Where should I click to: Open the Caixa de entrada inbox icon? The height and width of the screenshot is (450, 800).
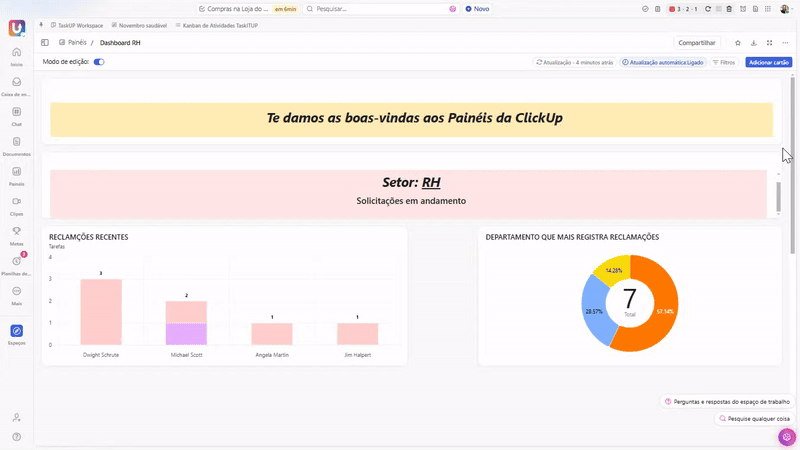pyautogui.click(x=17, y=83)
